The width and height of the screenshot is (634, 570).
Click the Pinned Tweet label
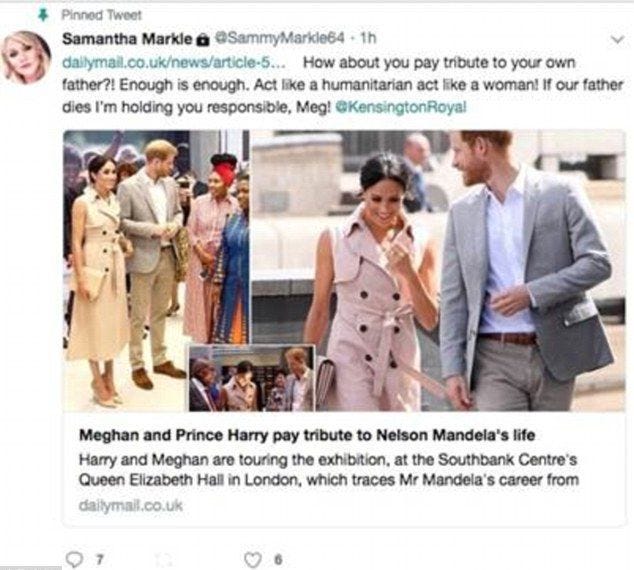[101, 15]
